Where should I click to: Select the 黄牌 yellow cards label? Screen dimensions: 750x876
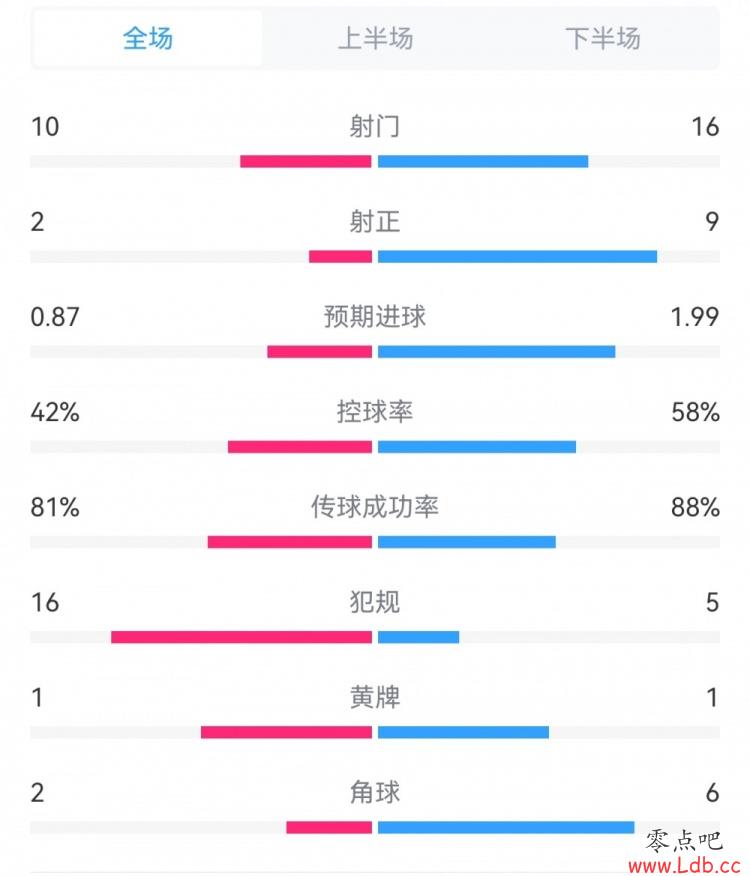tap(375, 697)
